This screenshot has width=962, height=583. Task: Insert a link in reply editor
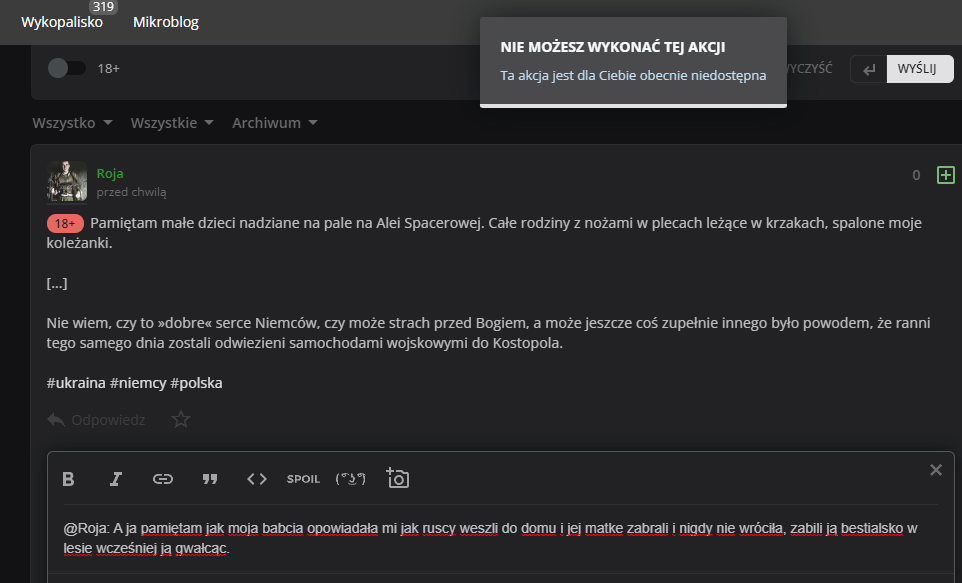click(163, 479)
